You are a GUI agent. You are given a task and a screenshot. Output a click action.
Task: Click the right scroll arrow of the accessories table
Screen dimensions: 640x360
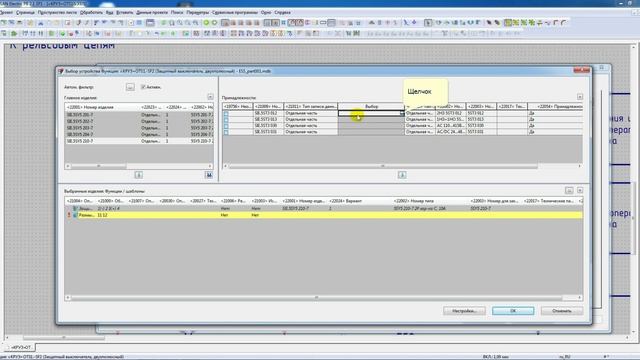click(580, 166)
